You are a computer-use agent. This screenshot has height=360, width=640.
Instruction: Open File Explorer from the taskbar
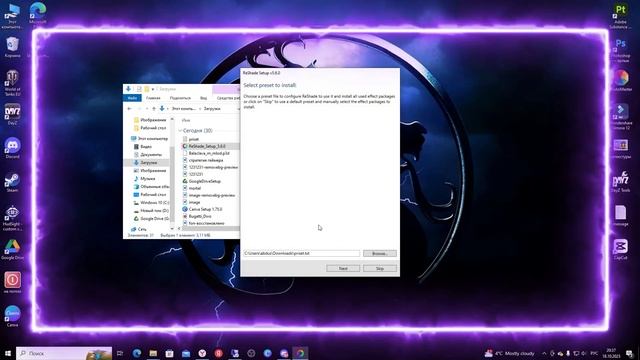153,353
